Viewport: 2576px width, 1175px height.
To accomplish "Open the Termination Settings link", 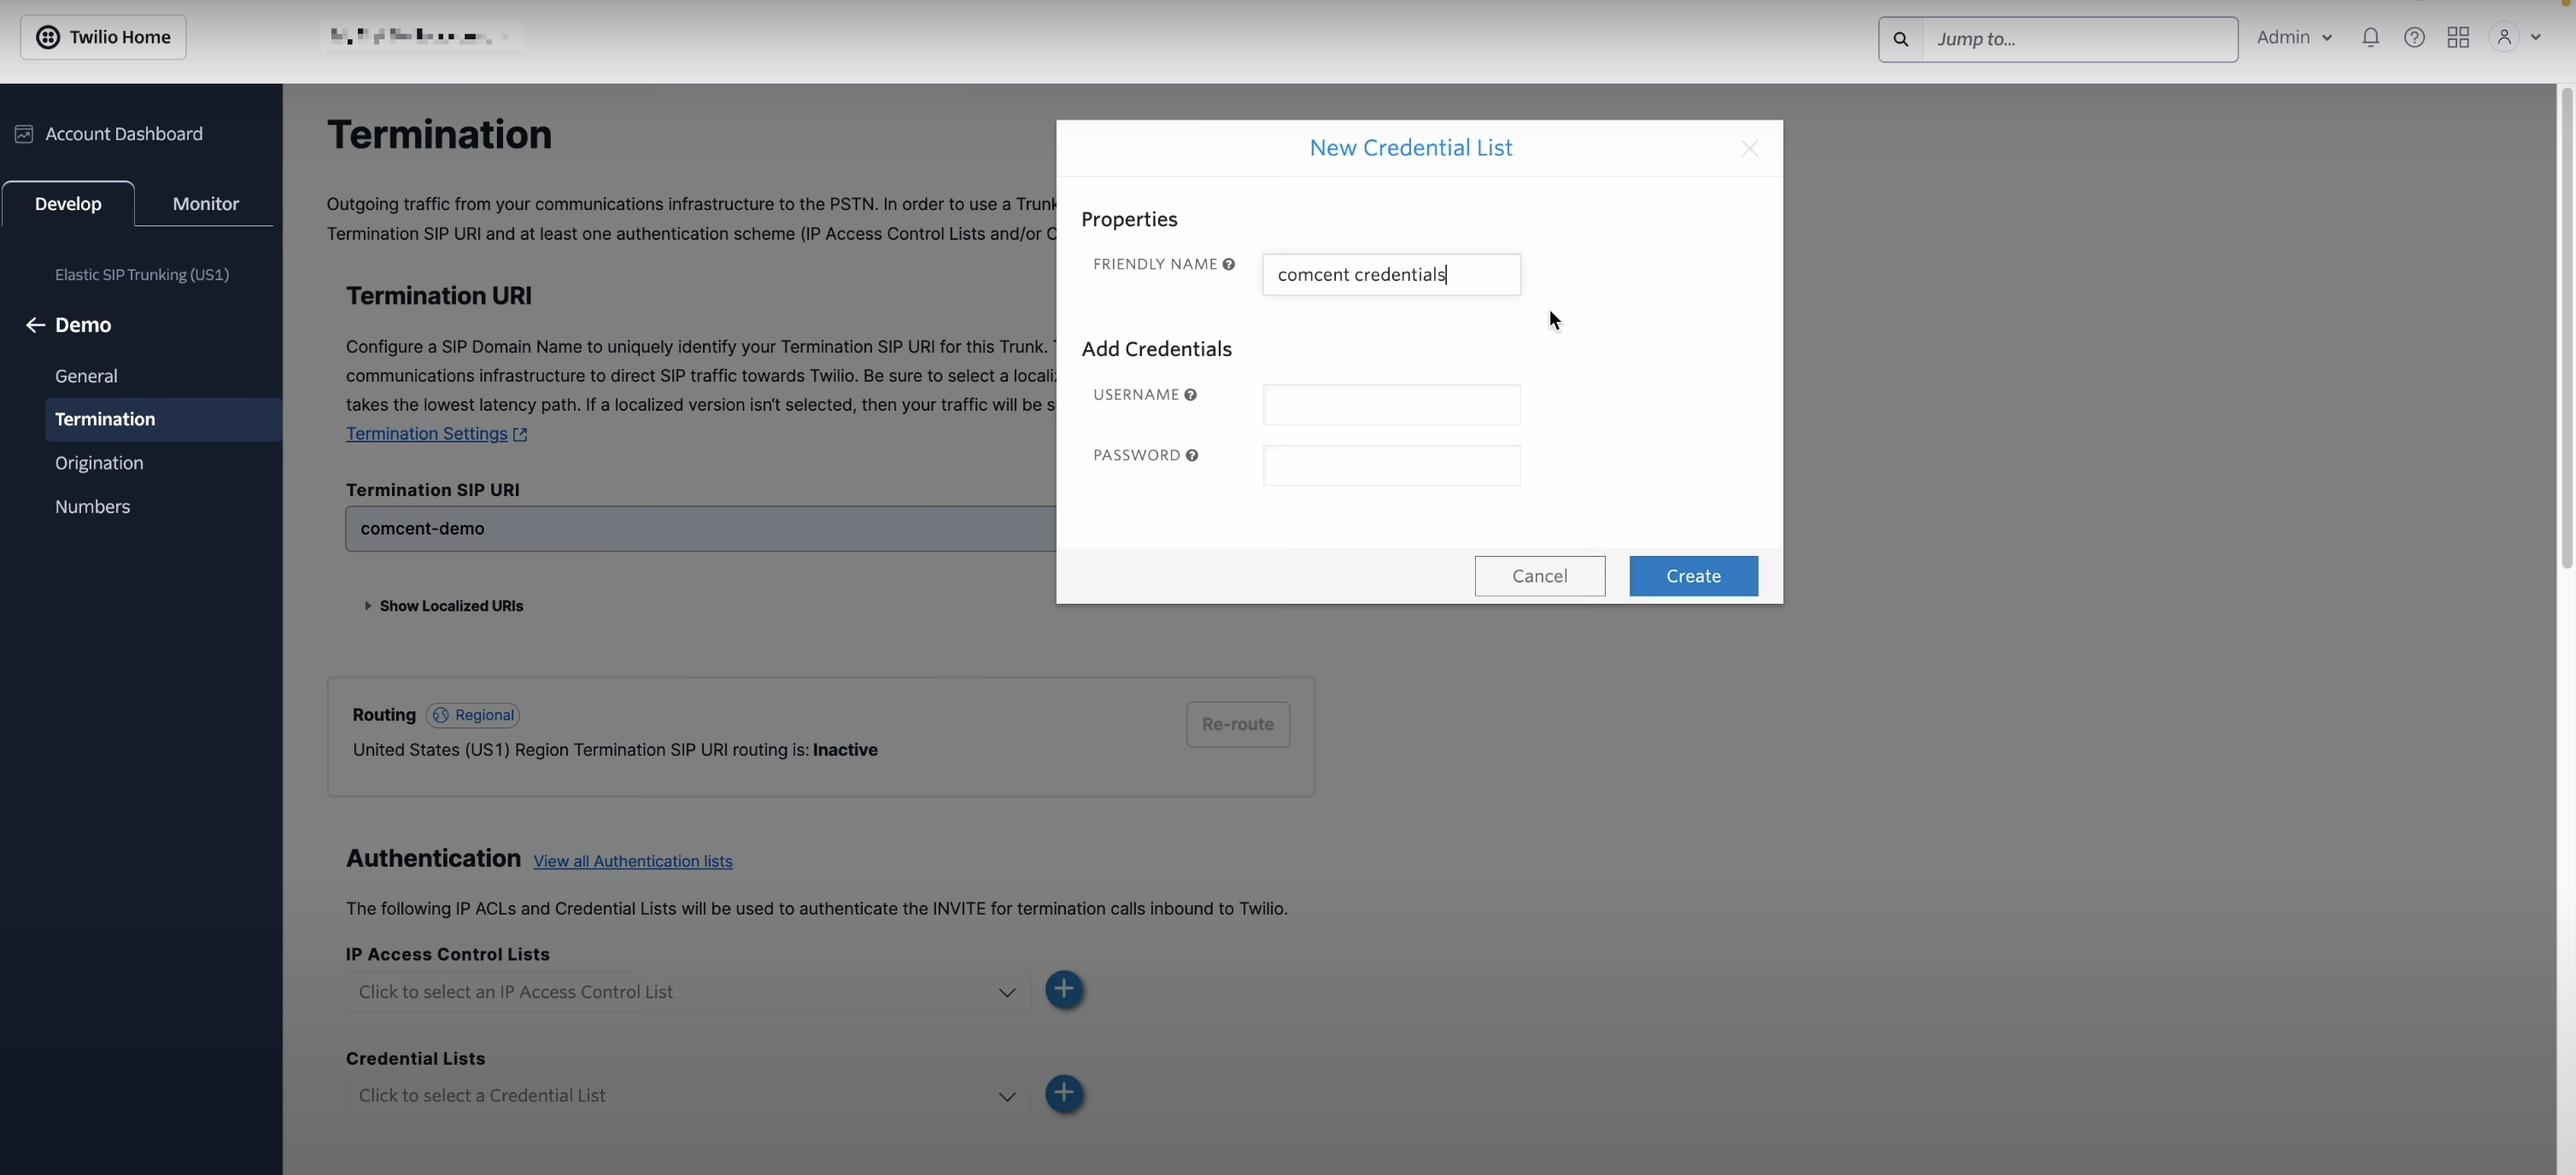I will click(x=427, y=434).
